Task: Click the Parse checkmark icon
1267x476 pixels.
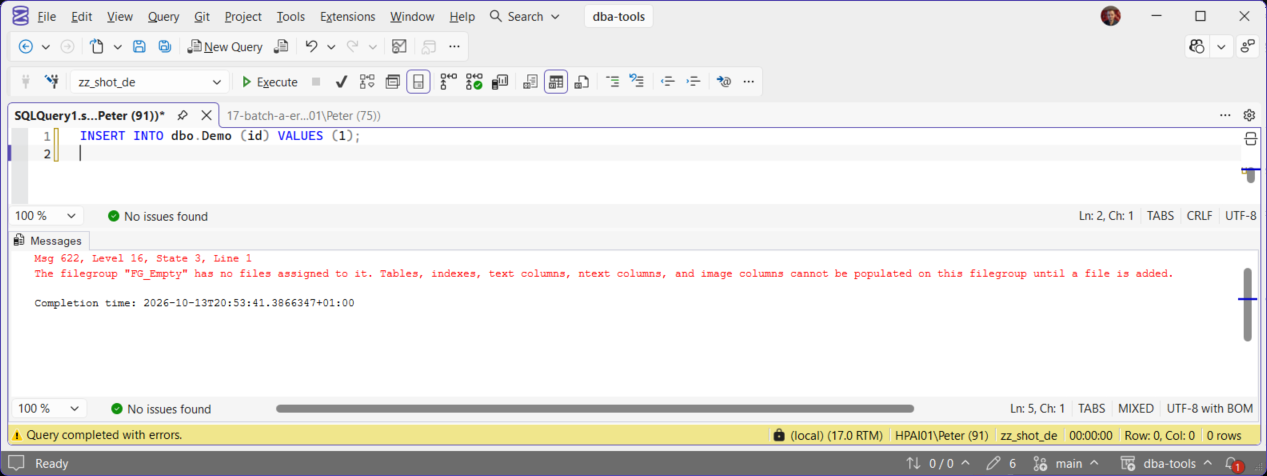Action: 341,82
